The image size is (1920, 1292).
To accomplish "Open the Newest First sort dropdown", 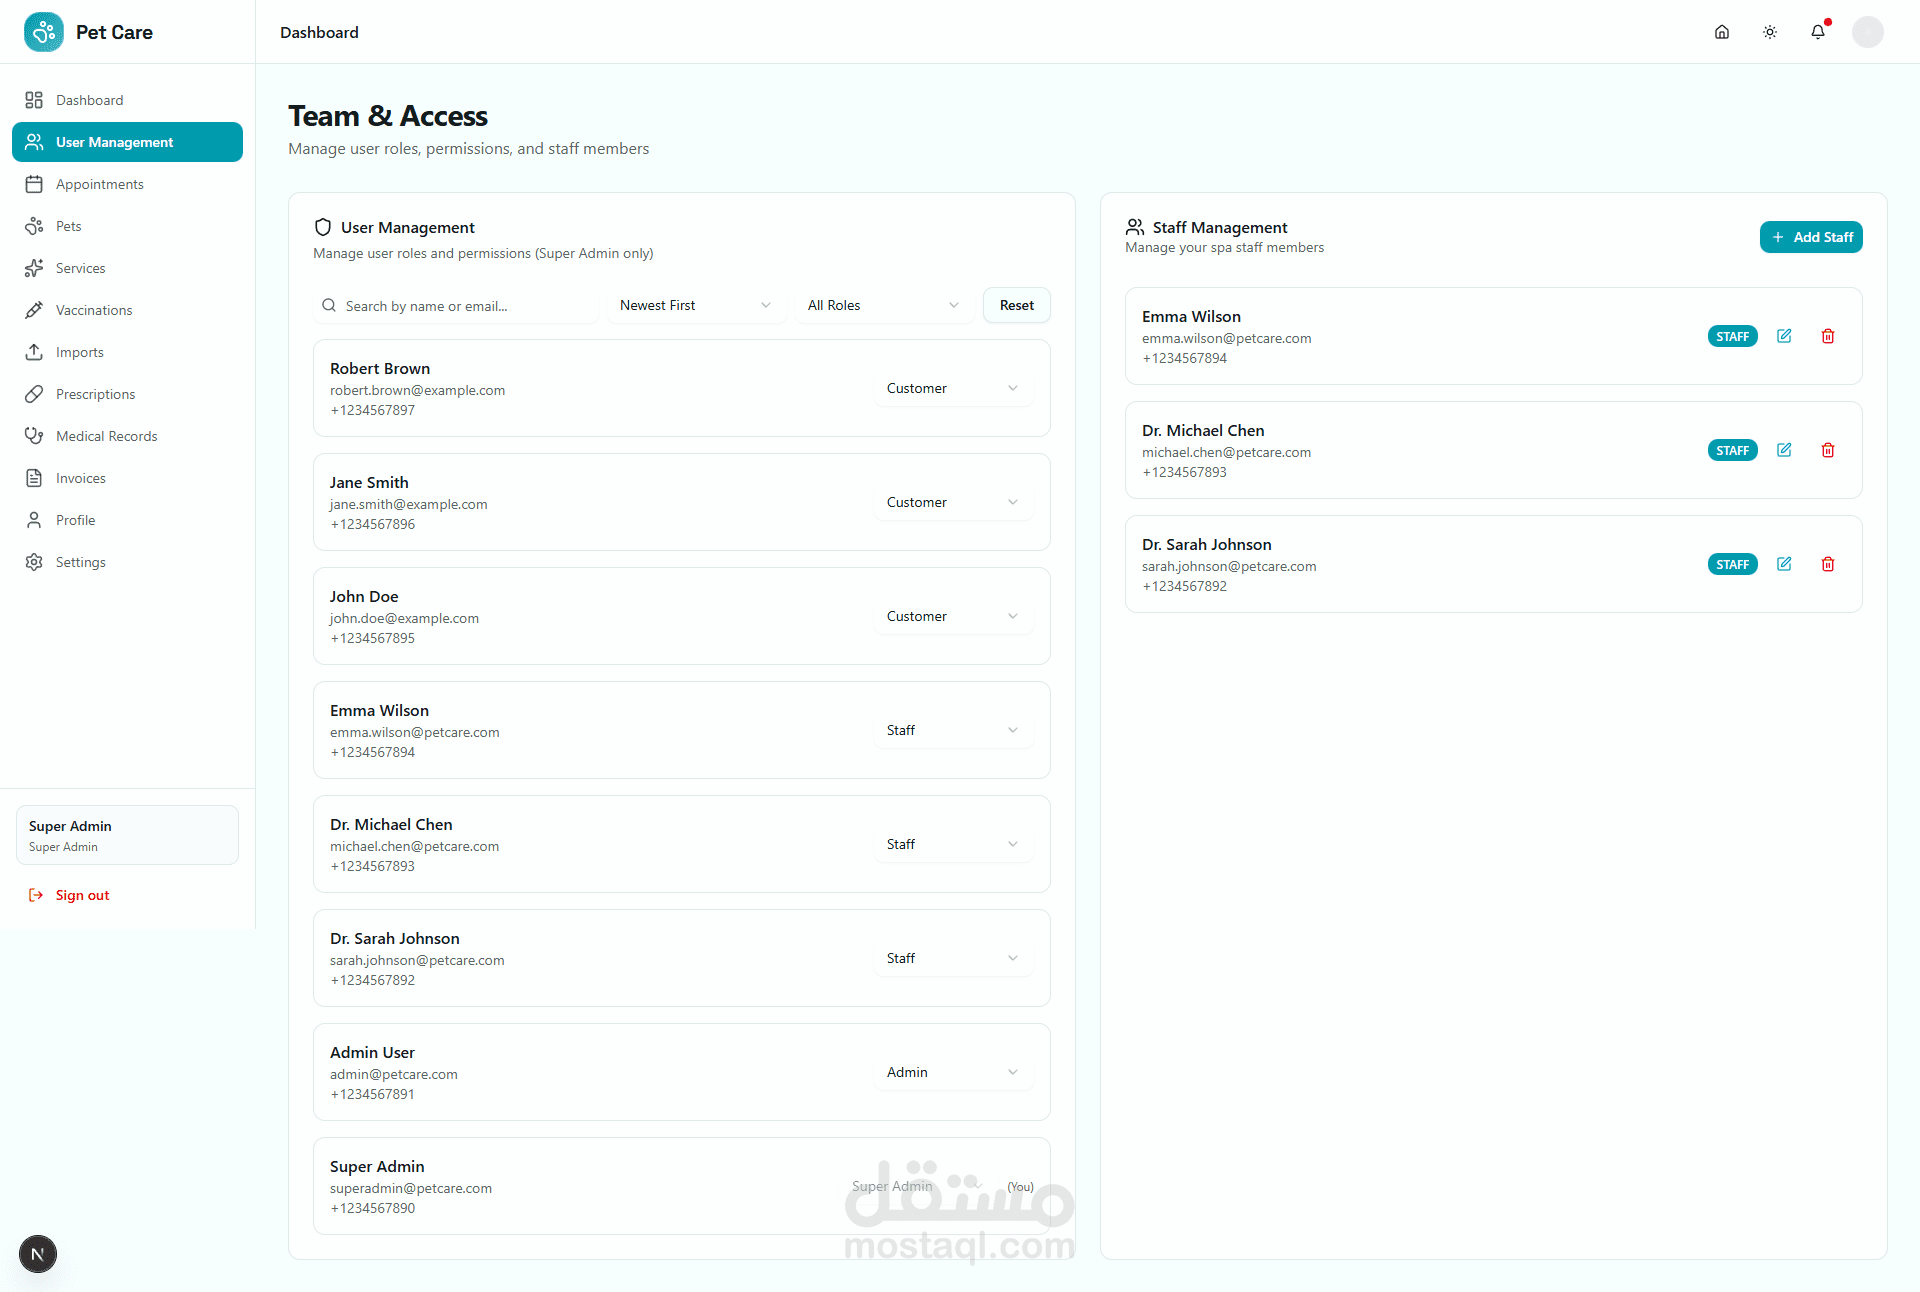I will pos(695,305).
